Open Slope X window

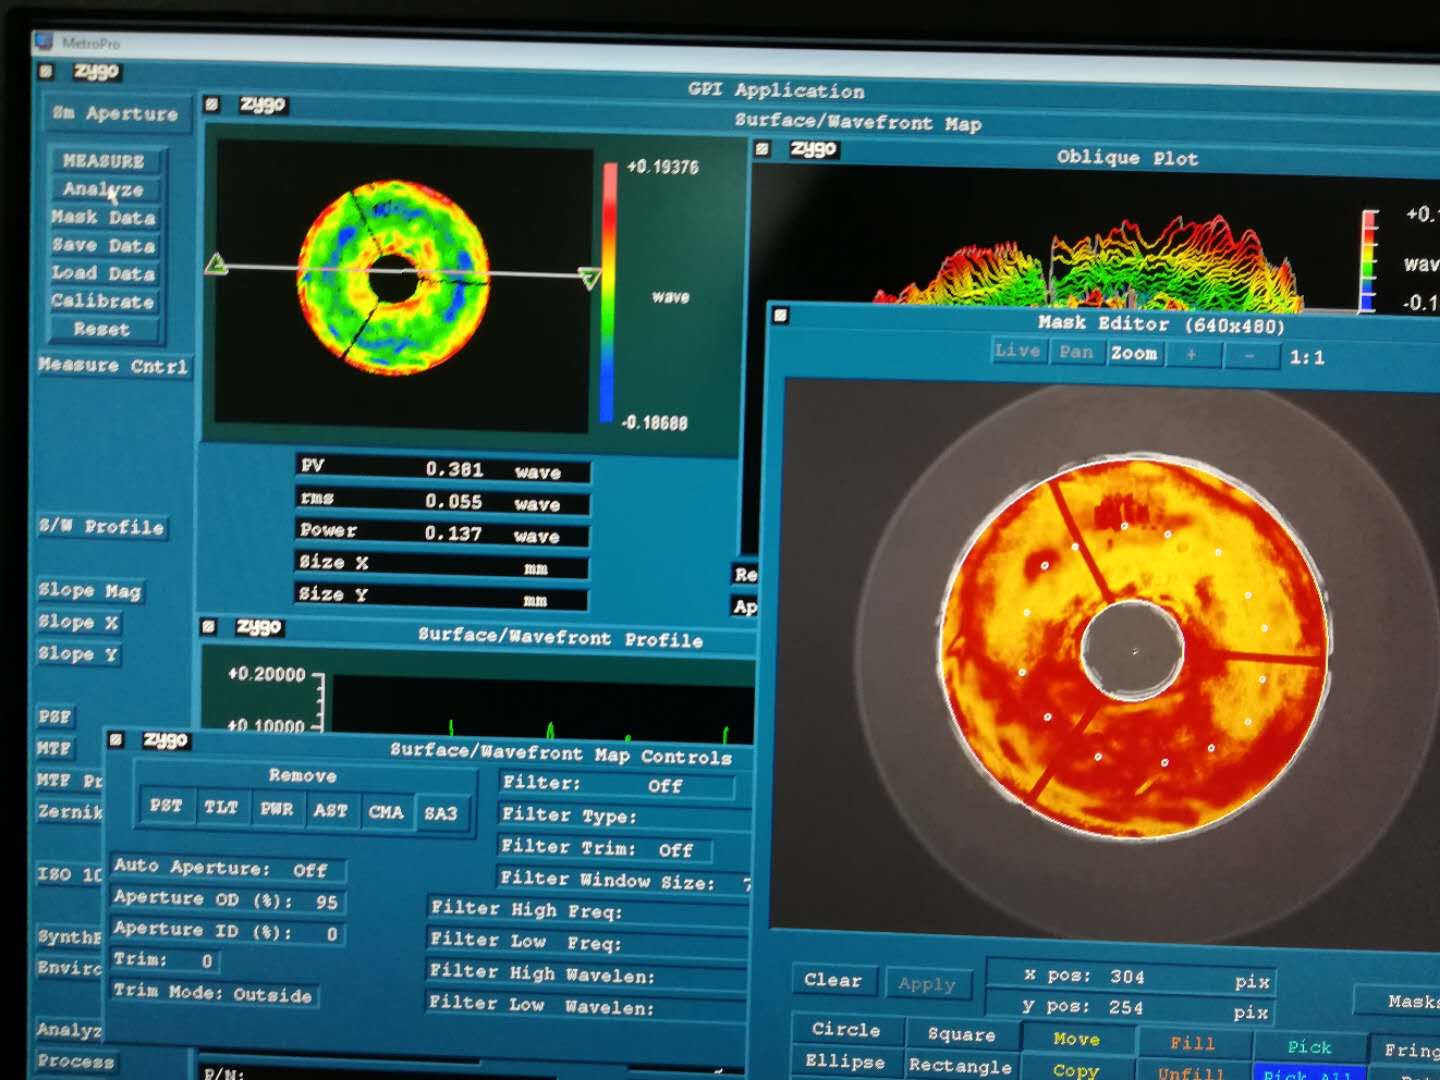pos(78,623)
